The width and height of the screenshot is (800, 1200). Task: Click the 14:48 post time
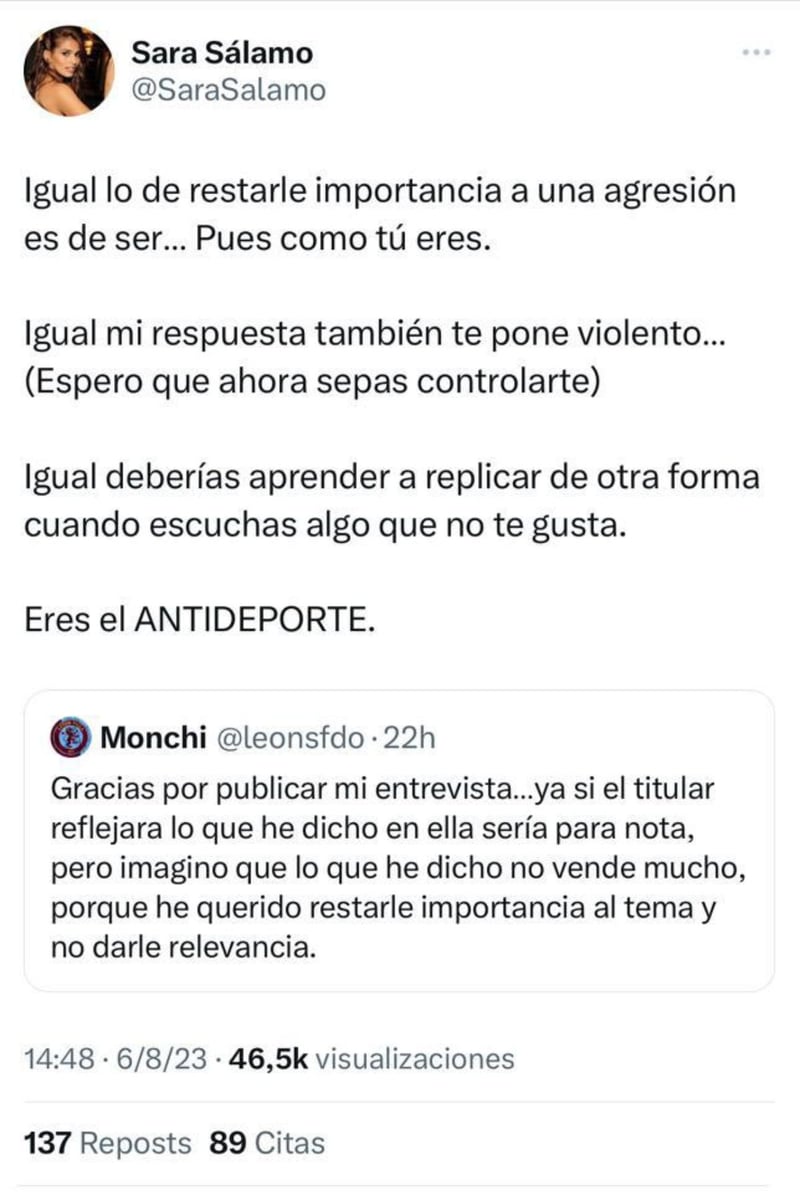[x=56, y=1058]
